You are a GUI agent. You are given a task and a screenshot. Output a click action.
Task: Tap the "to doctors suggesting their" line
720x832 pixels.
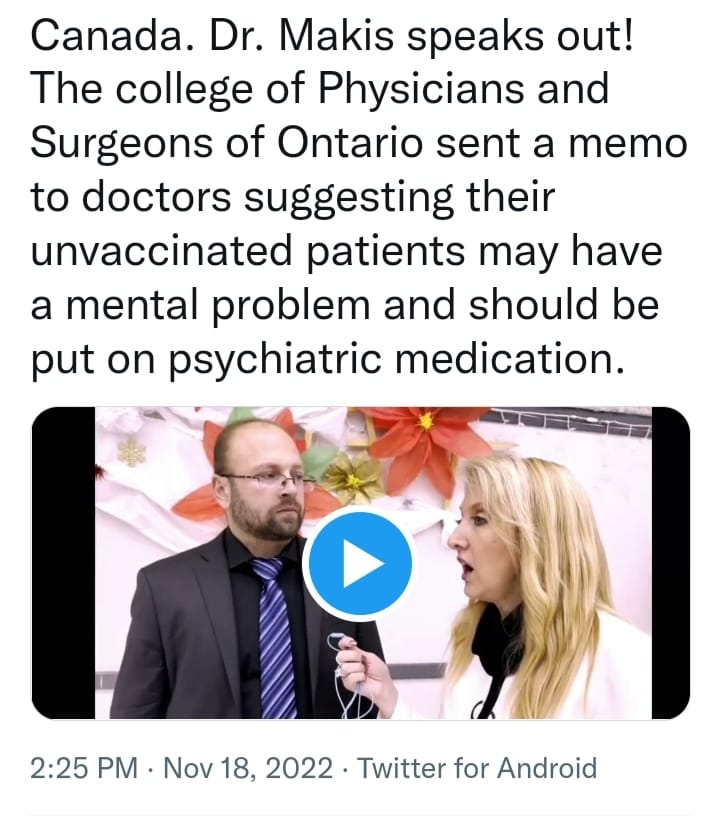291,198
